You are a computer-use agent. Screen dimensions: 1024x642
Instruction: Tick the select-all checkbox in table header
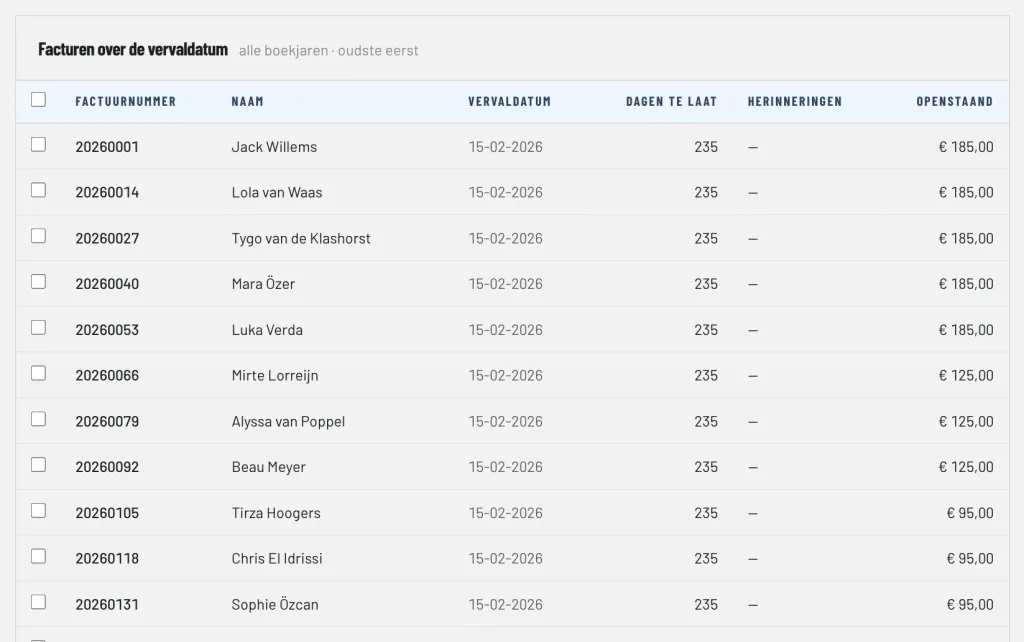(x=39, y=99)
